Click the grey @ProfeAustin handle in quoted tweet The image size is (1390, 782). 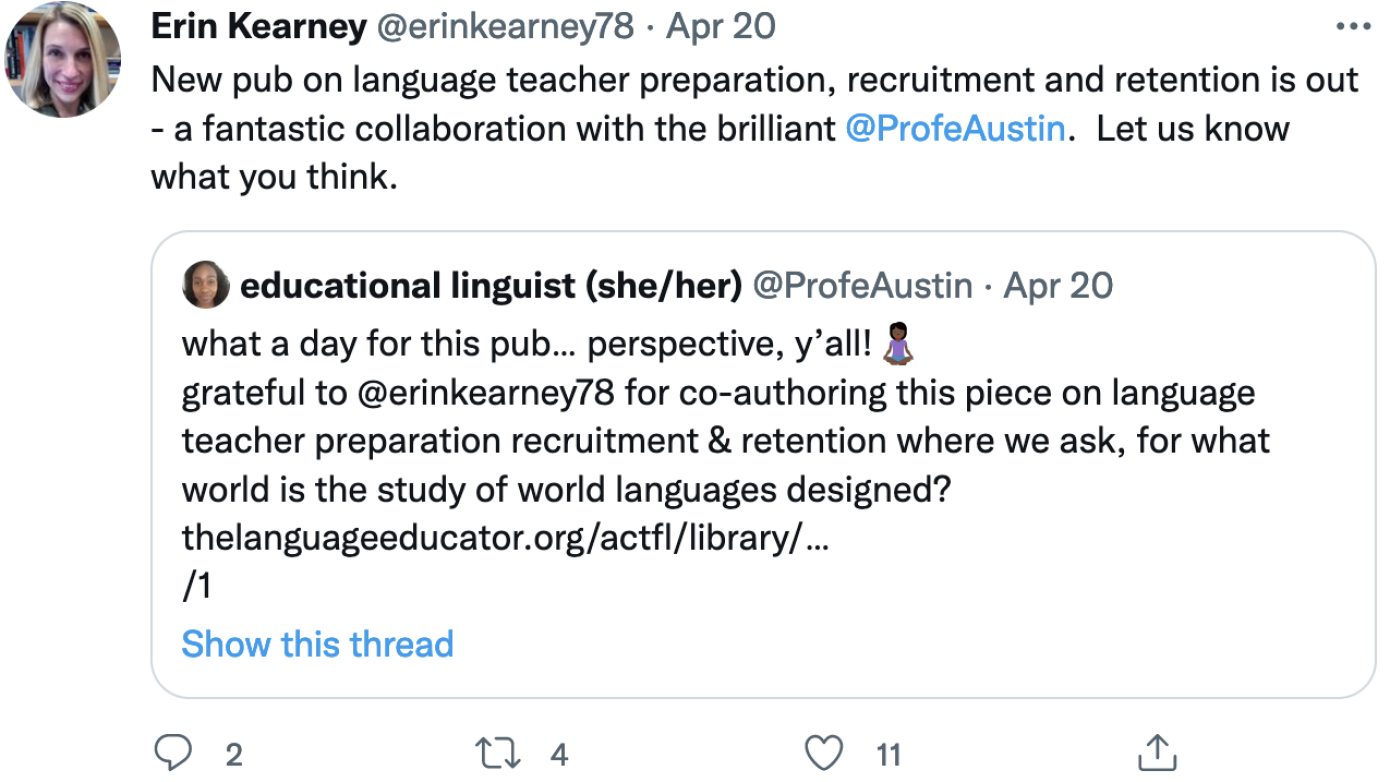[861, 287]
